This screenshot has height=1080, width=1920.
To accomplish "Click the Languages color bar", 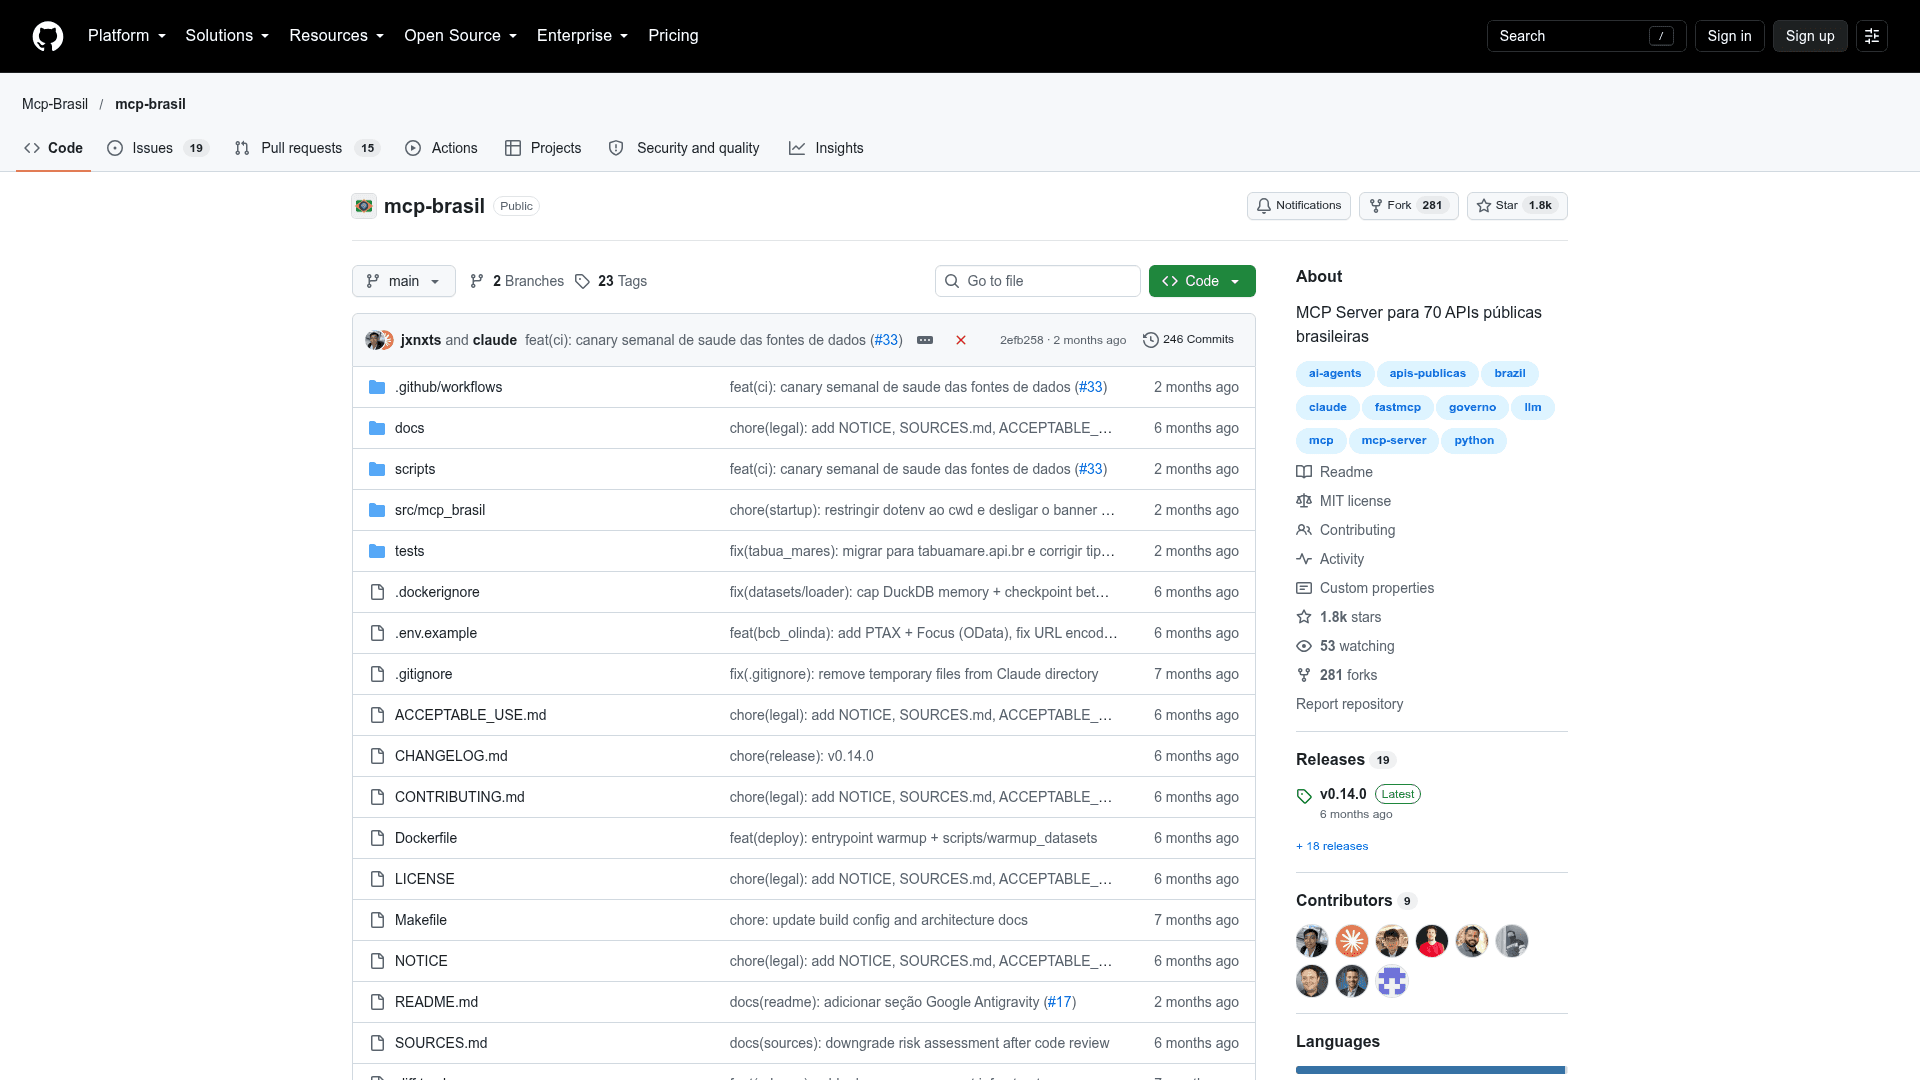I will click(x=1432, y=1070).
